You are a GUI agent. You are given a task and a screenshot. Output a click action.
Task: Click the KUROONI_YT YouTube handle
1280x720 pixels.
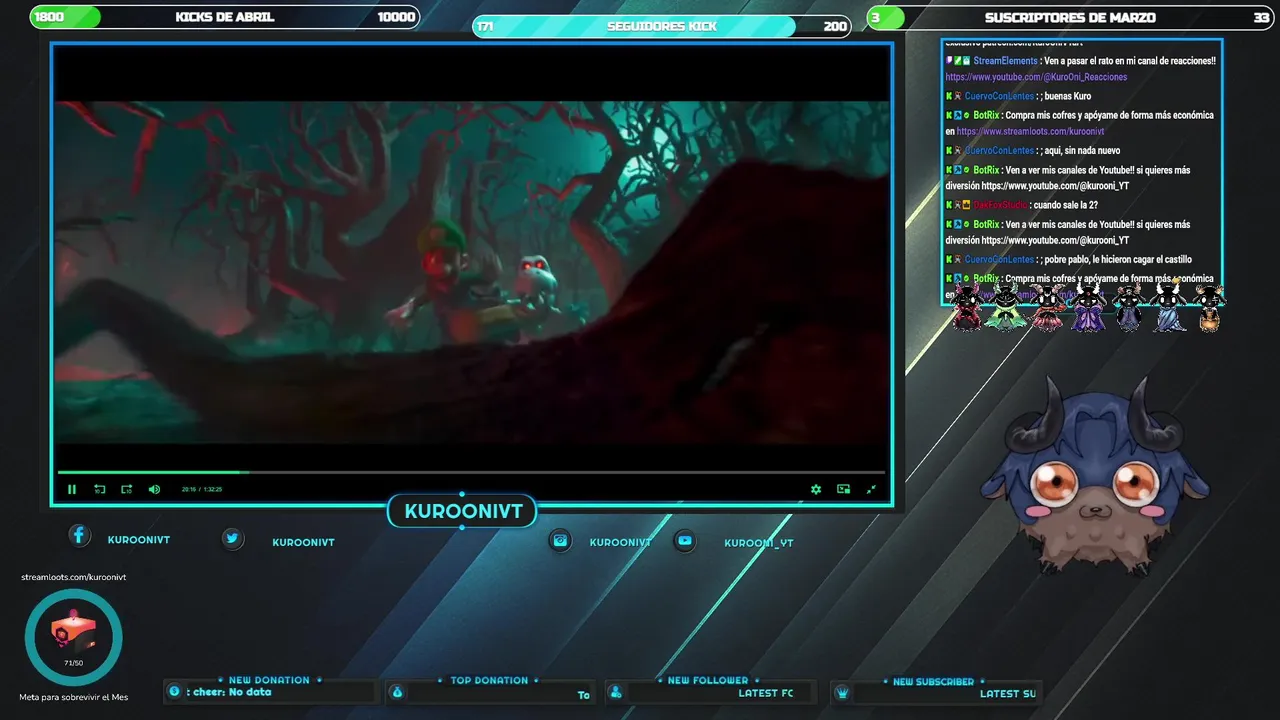pyautogui.click(x=759, y=543)
